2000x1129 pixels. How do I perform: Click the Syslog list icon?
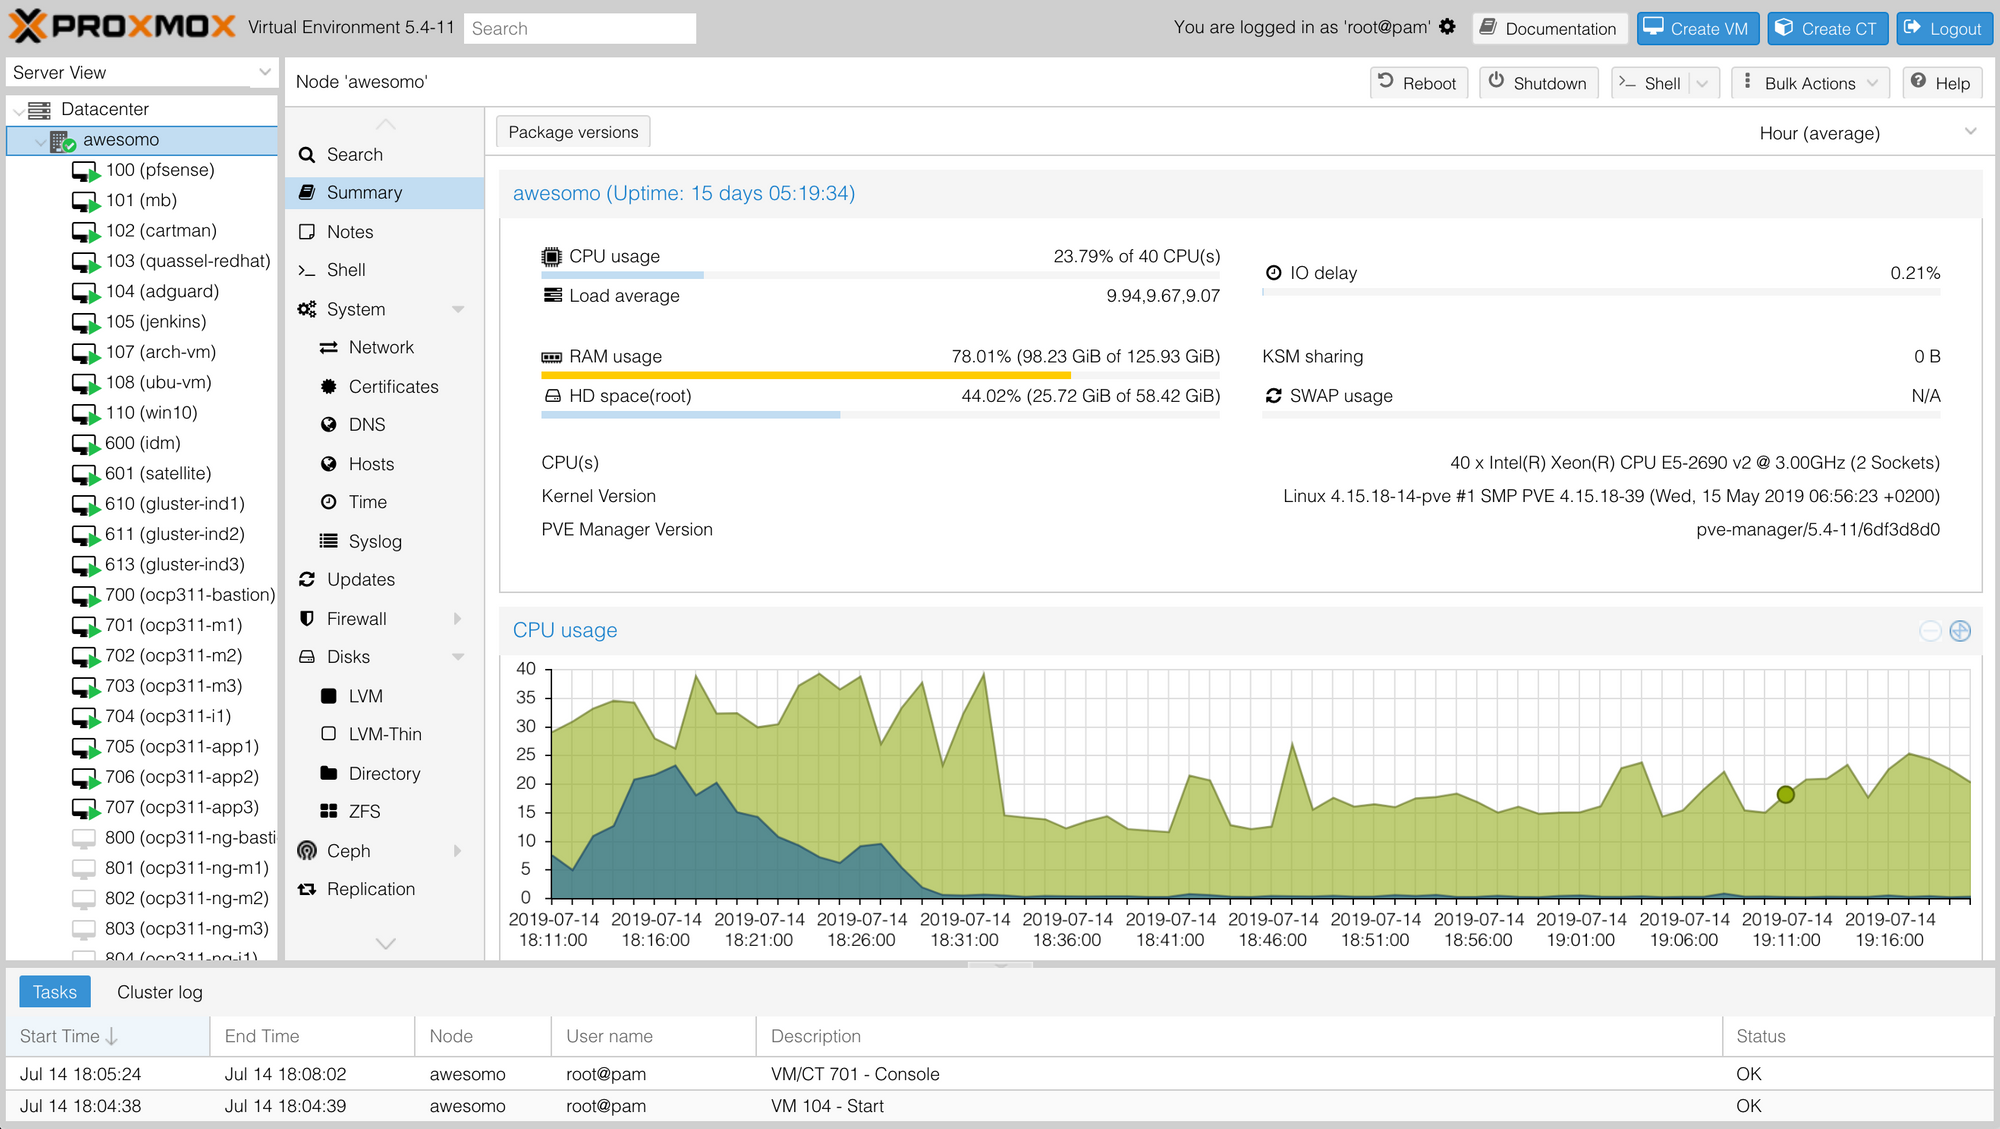coord(328,541)
